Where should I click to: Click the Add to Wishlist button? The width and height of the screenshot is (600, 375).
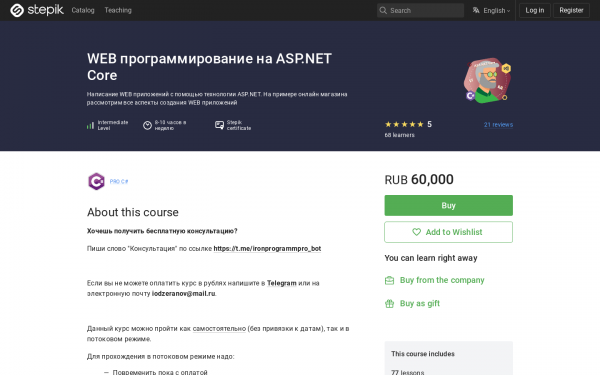click(x=448, y=232)
